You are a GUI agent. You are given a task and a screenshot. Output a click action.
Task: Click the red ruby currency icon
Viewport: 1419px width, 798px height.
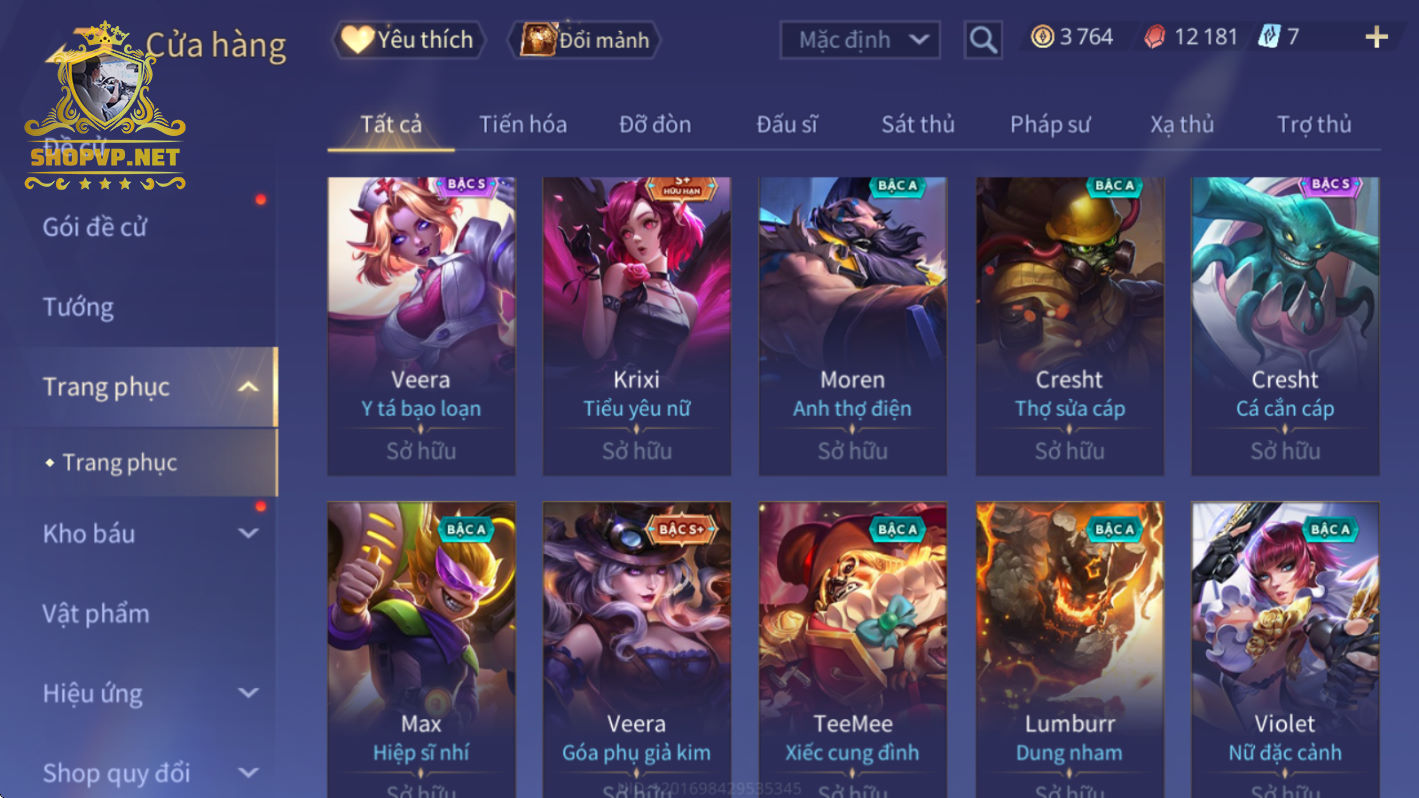1155,37
